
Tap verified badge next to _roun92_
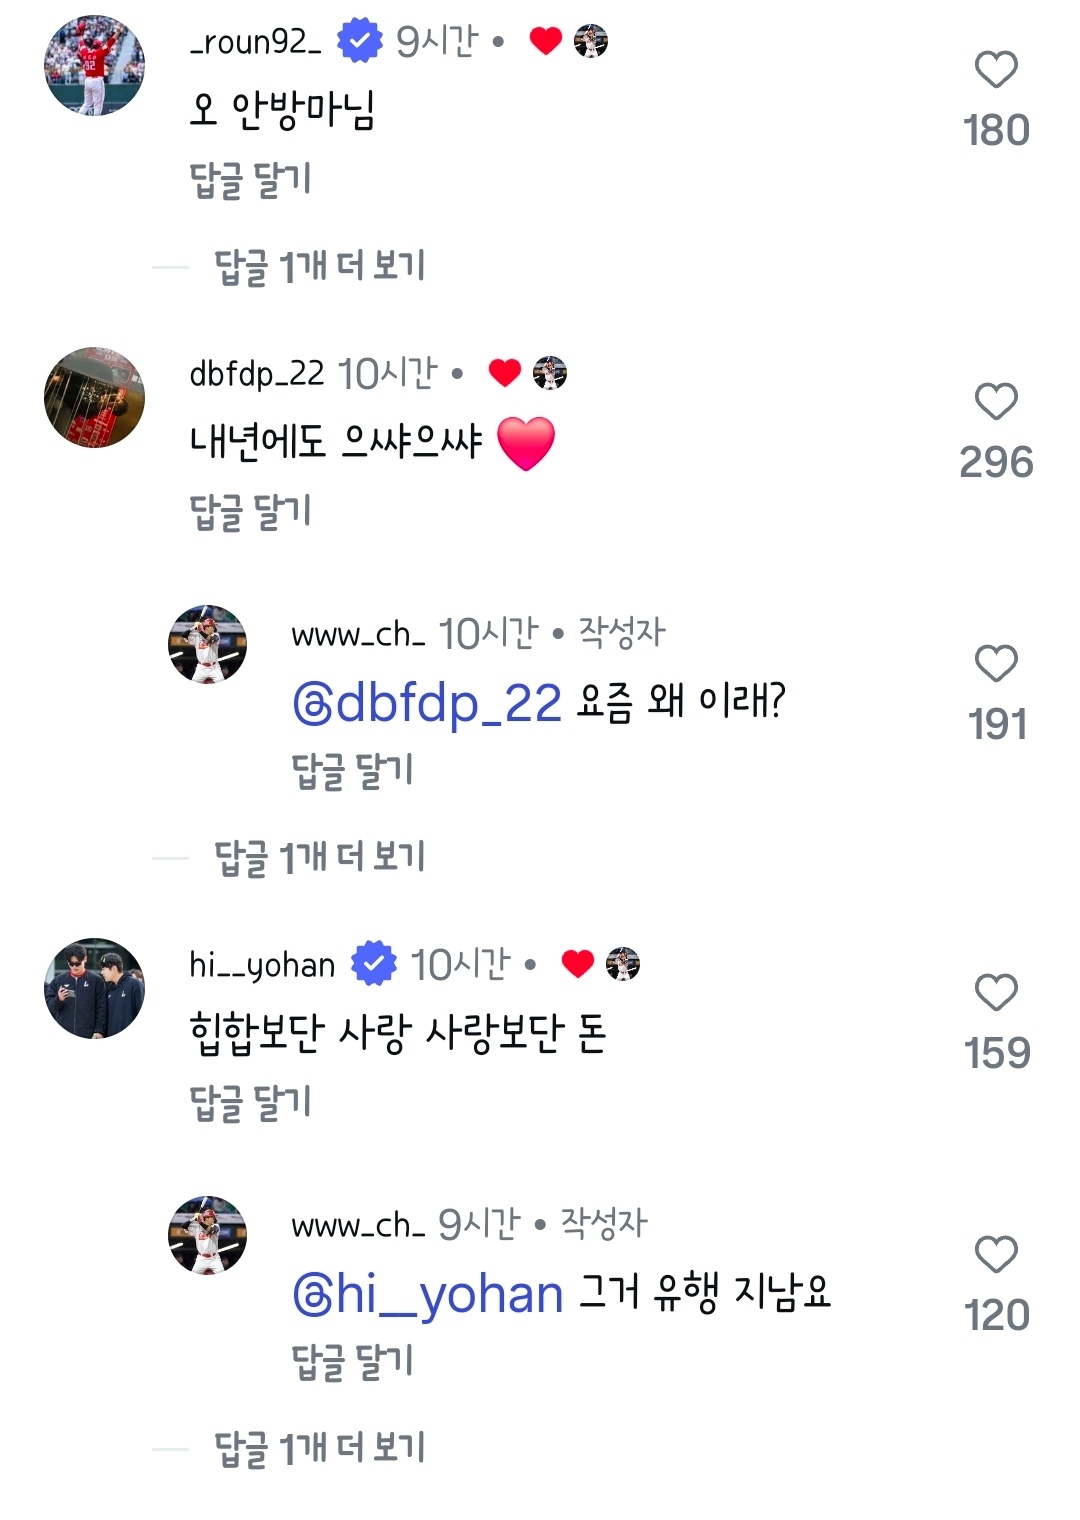pos(359,41)
